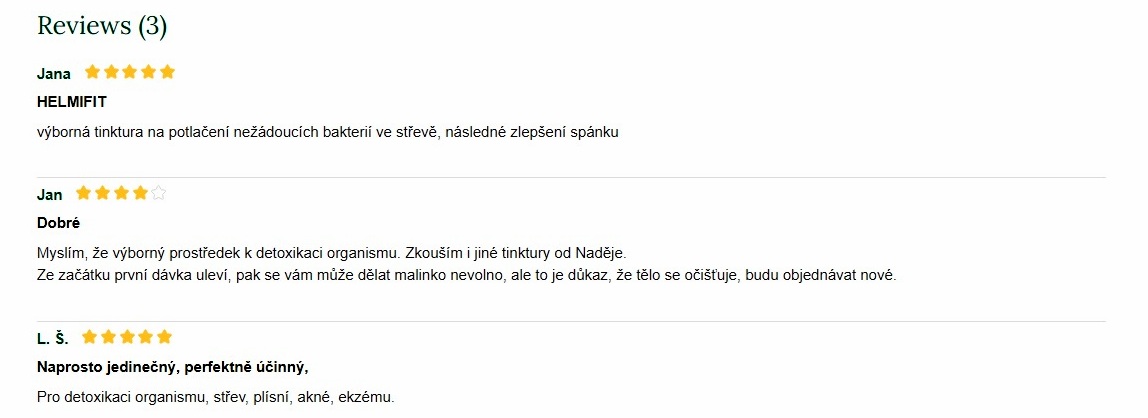1148x418 pixels.
Task: Click the "Naprosto jedinečný, perfektně účinný" title
Action: coord(172,367)
